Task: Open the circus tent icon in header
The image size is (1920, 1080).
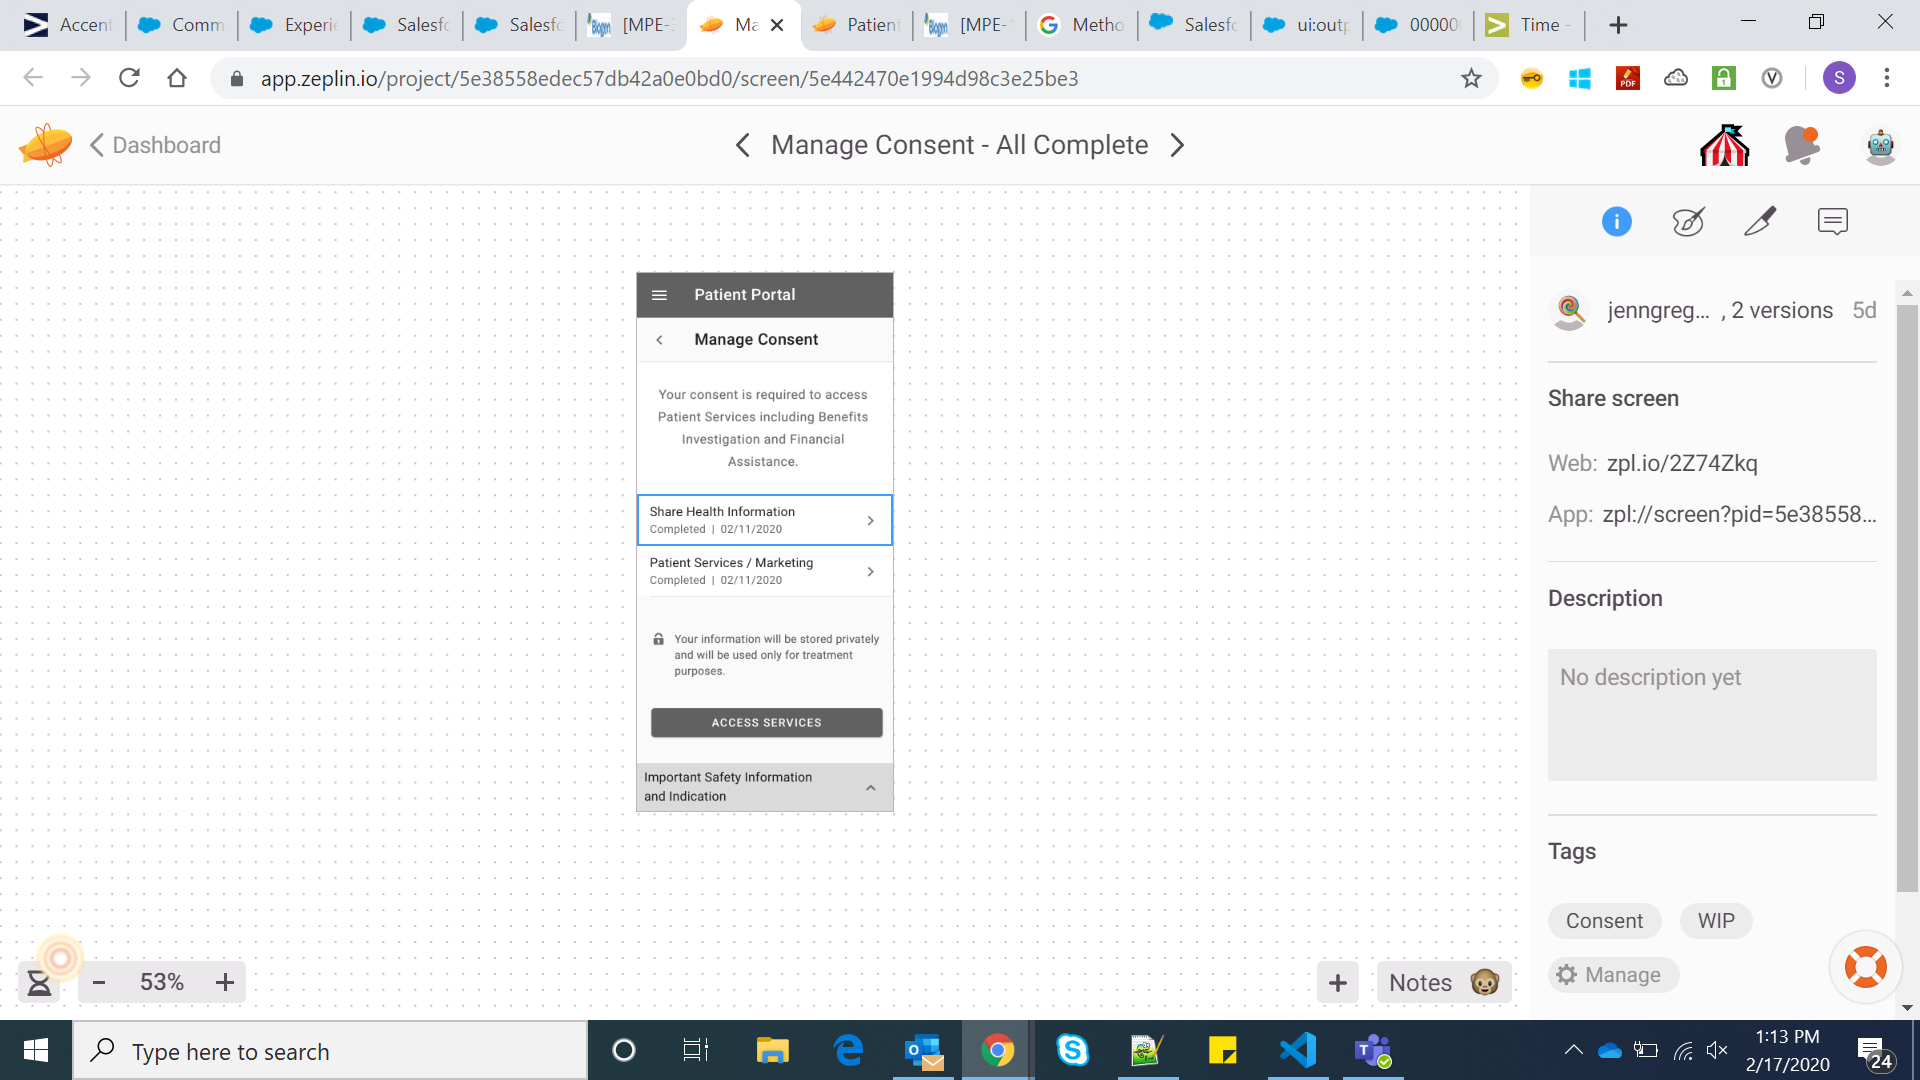Action: coord(1724,146)
